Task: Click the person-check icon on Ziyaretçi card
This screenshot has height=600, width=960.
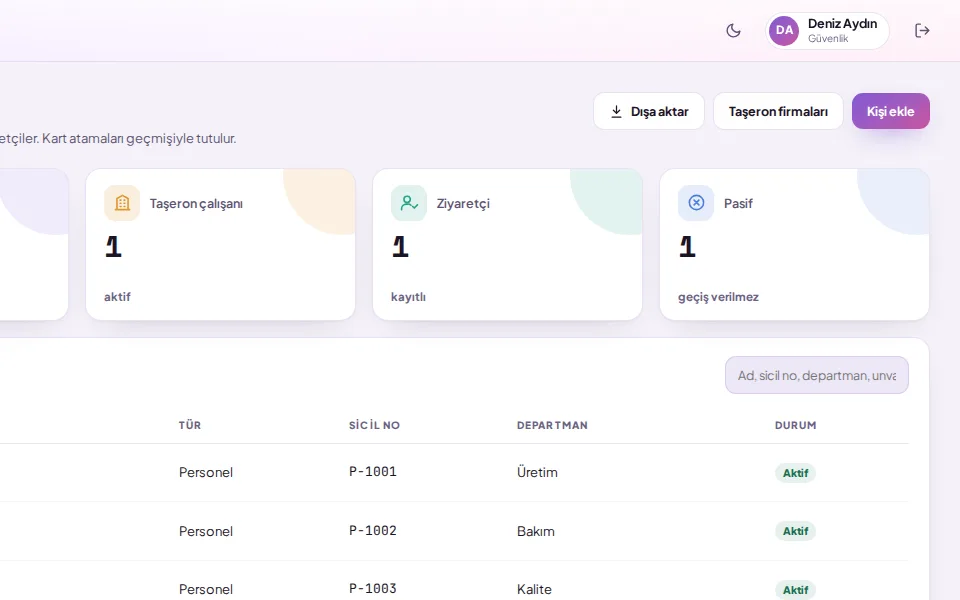Action: pos(409,203)
